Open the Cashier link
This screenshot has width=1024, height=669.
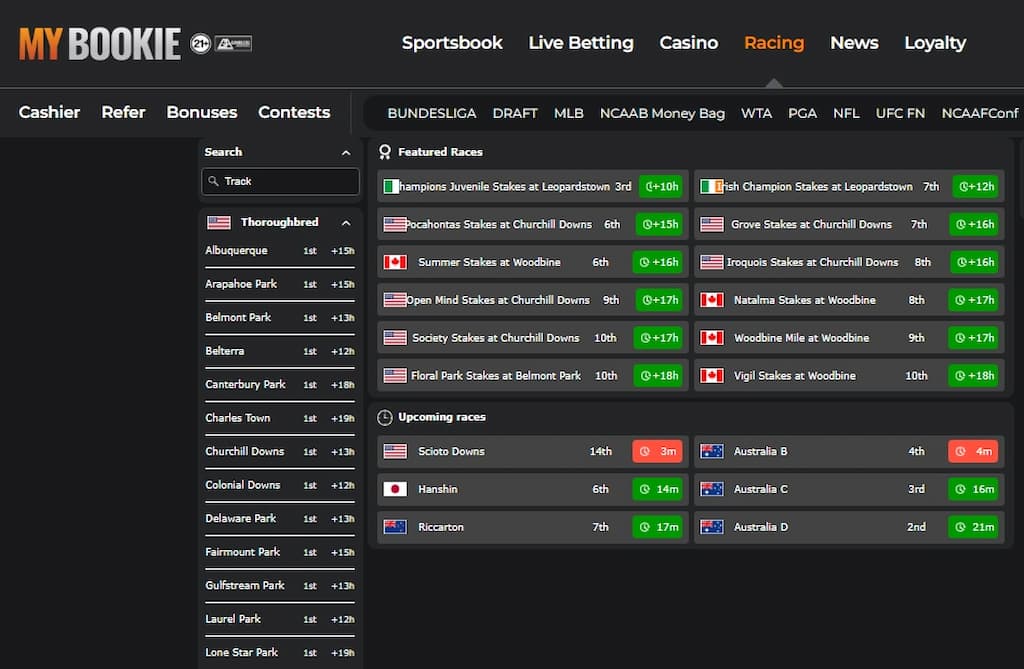pyautogui.click(x=49, y=112)
